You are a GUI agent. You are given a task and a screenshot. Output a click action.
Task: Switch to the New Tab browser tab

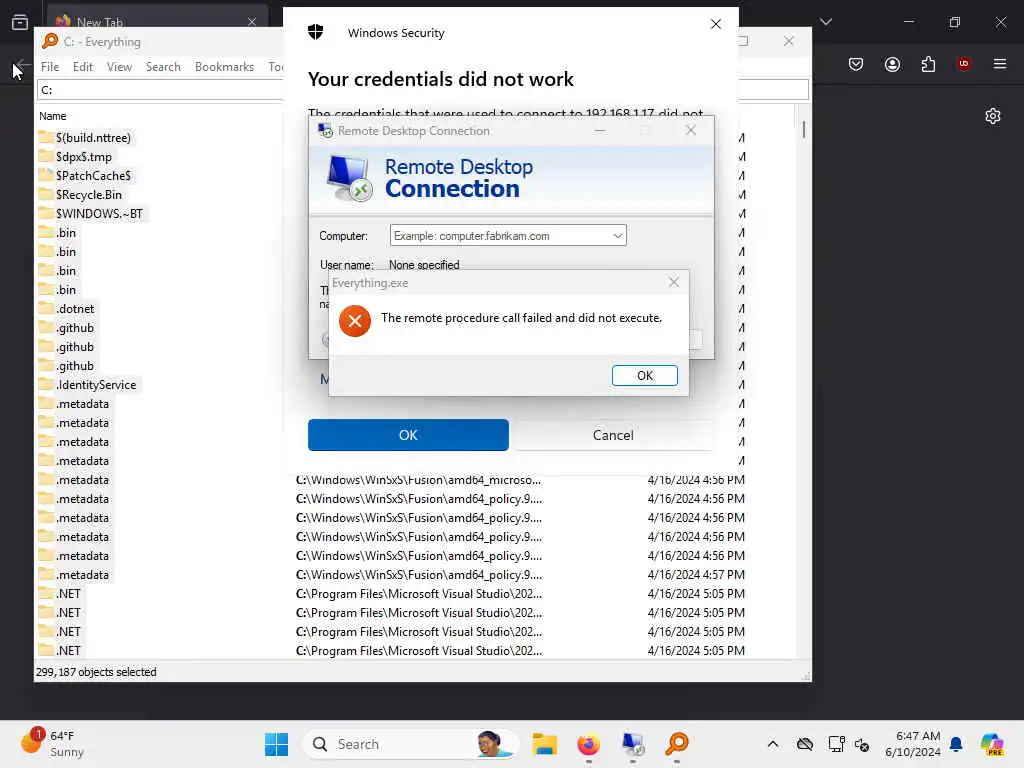pos(157,20)
